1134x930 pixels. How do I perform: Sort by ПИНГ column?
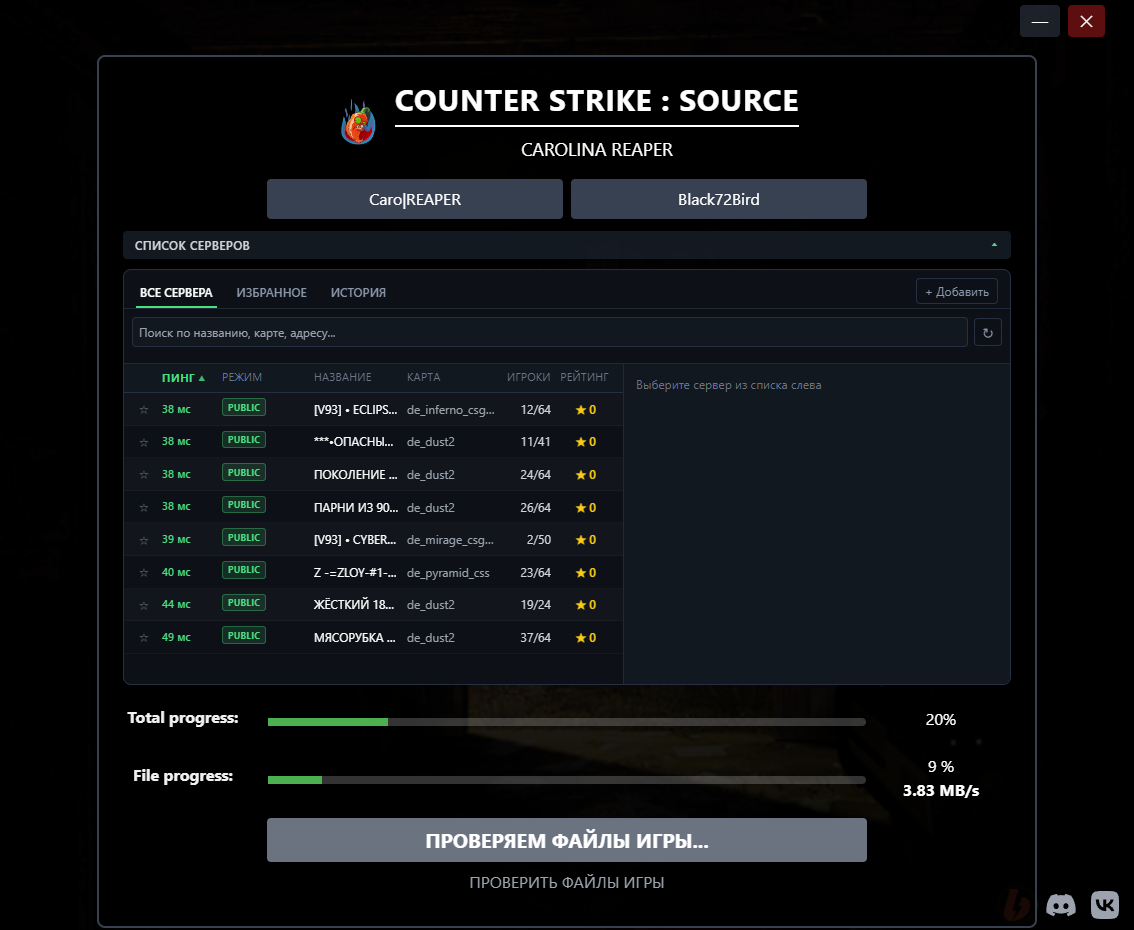pyautogui.click(x=183, y=377)
